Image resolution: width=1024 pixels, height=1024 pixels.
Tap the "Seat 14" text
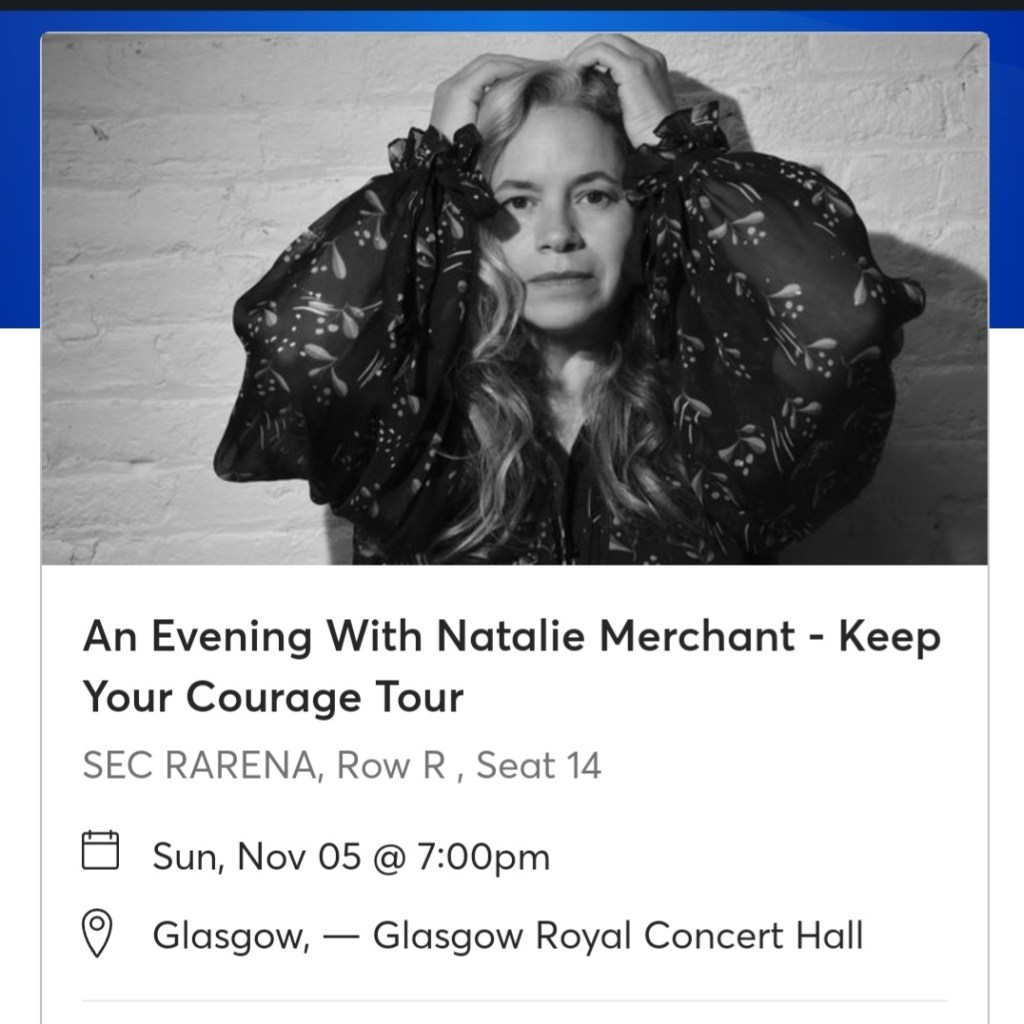point(538,766)
